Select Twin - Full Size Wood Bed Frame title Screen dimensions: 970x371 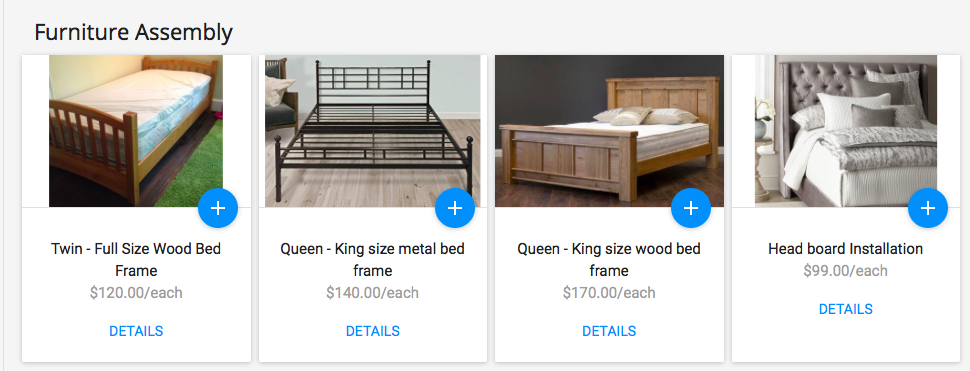tap(136, 260)
